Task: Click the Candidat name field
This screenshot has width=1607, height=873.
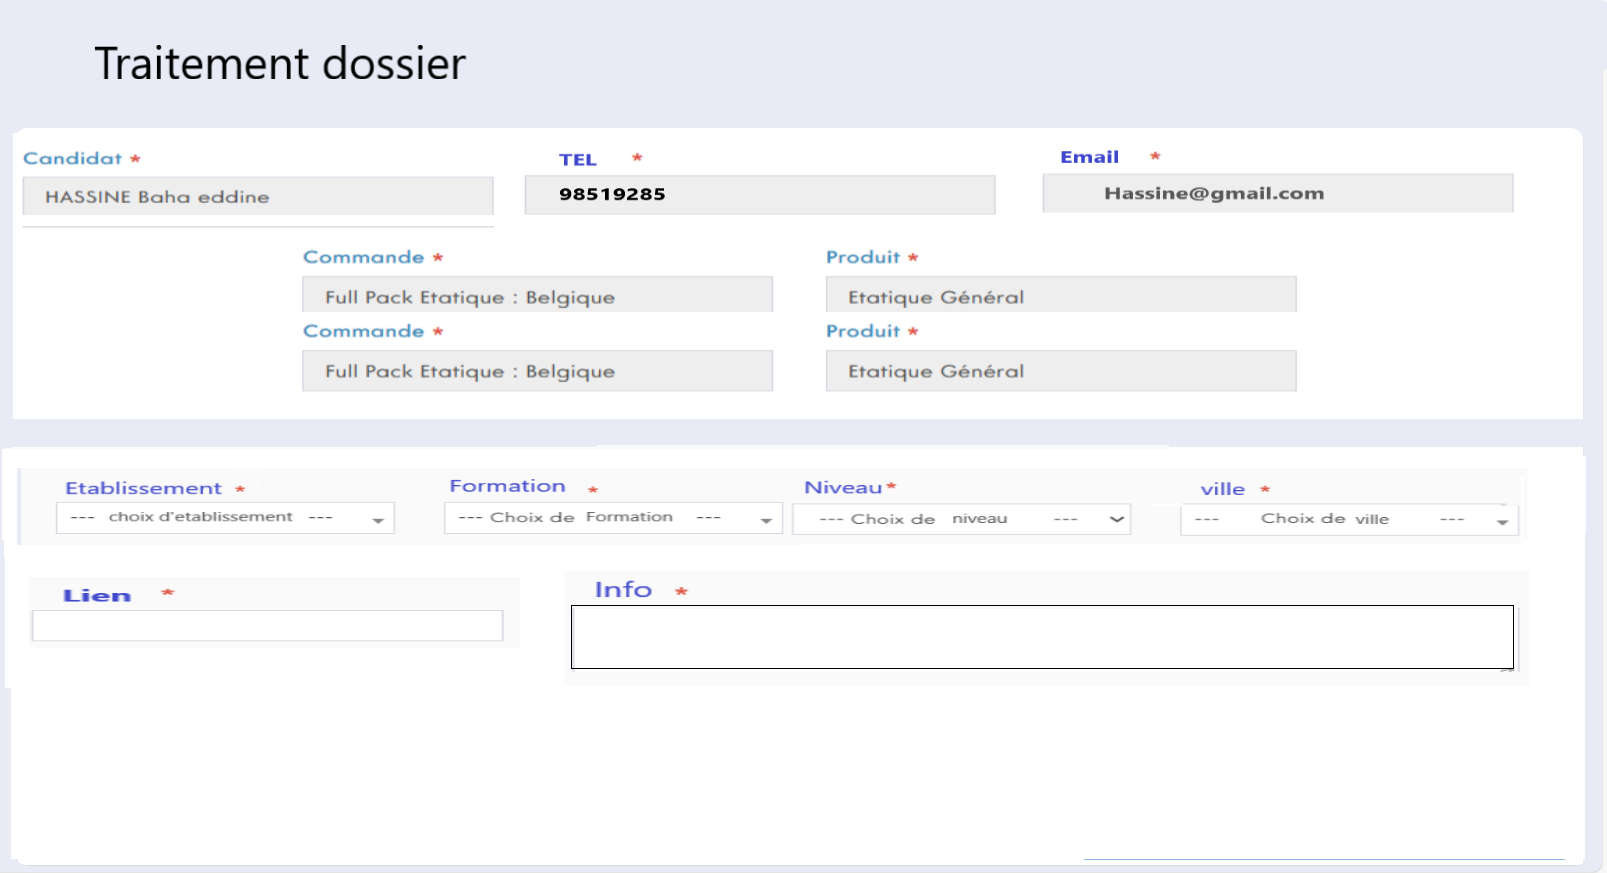Action: 257,197
